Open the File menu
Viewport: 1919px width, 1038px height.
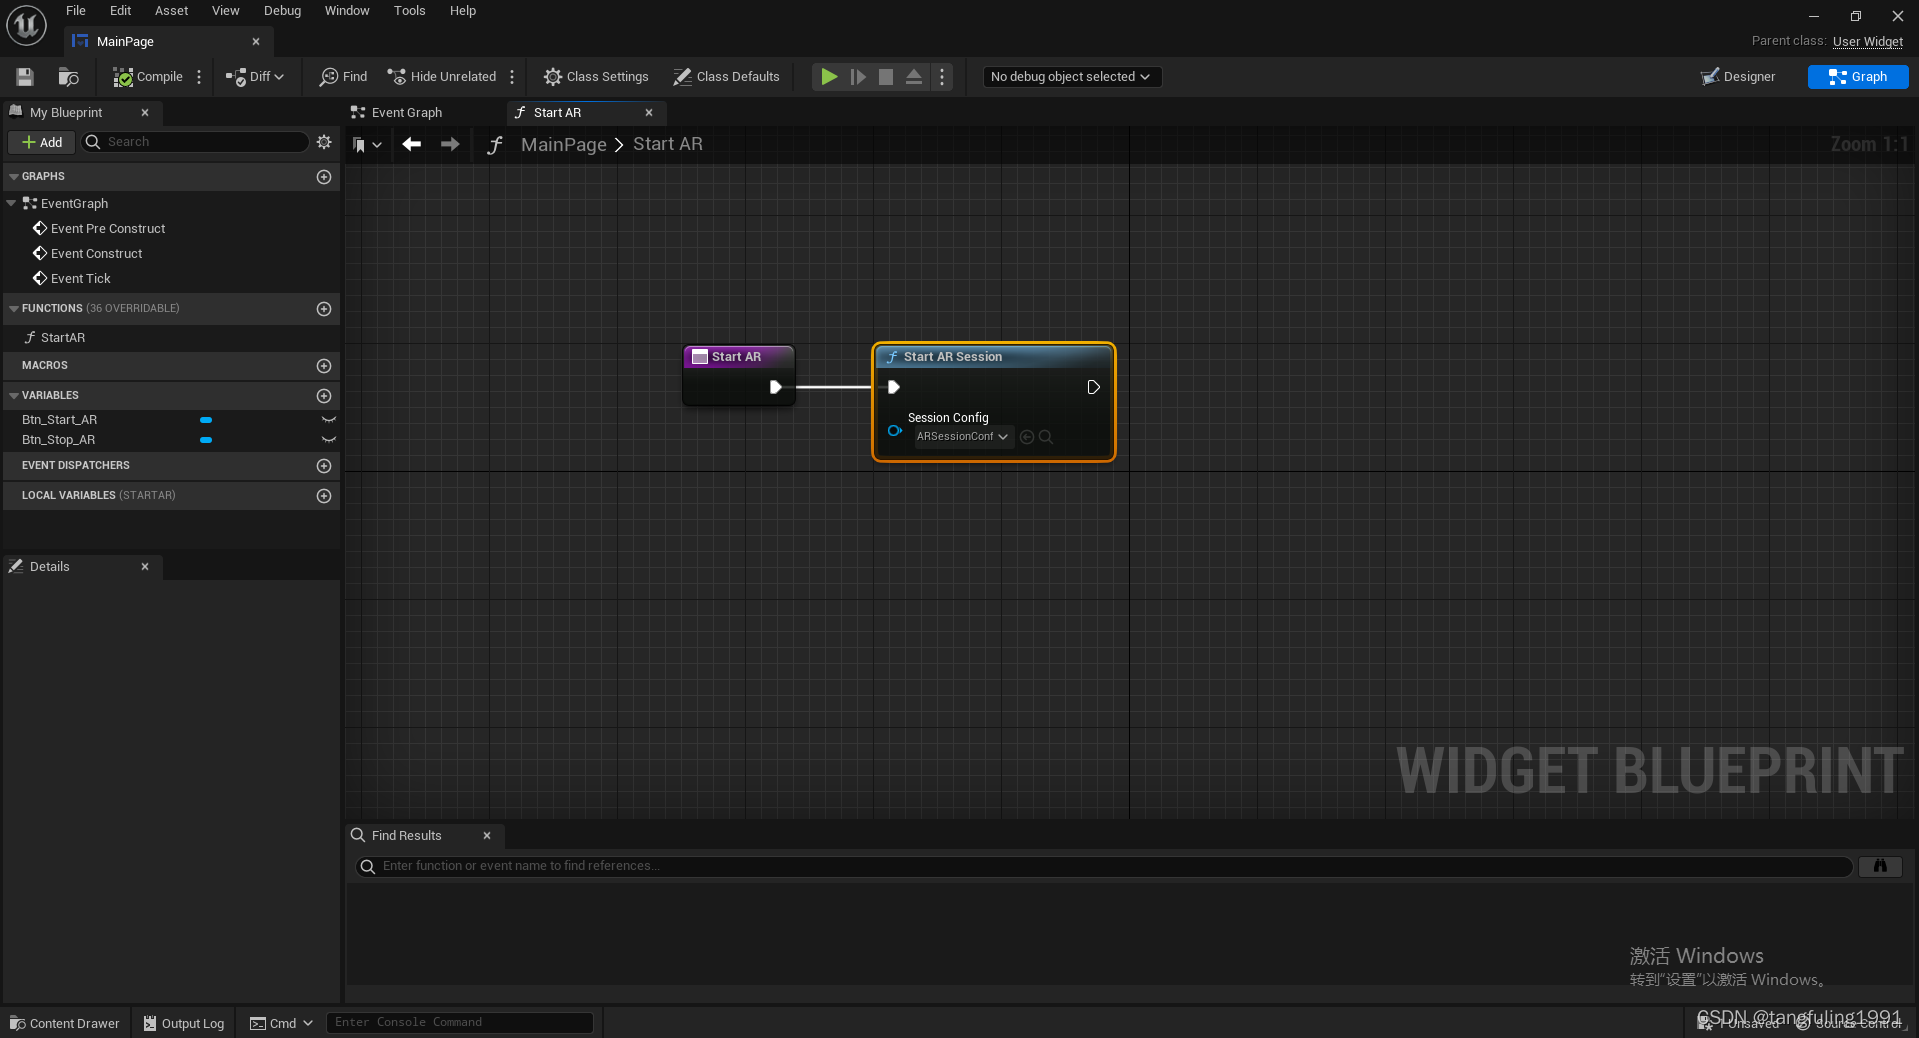[76, 11]
